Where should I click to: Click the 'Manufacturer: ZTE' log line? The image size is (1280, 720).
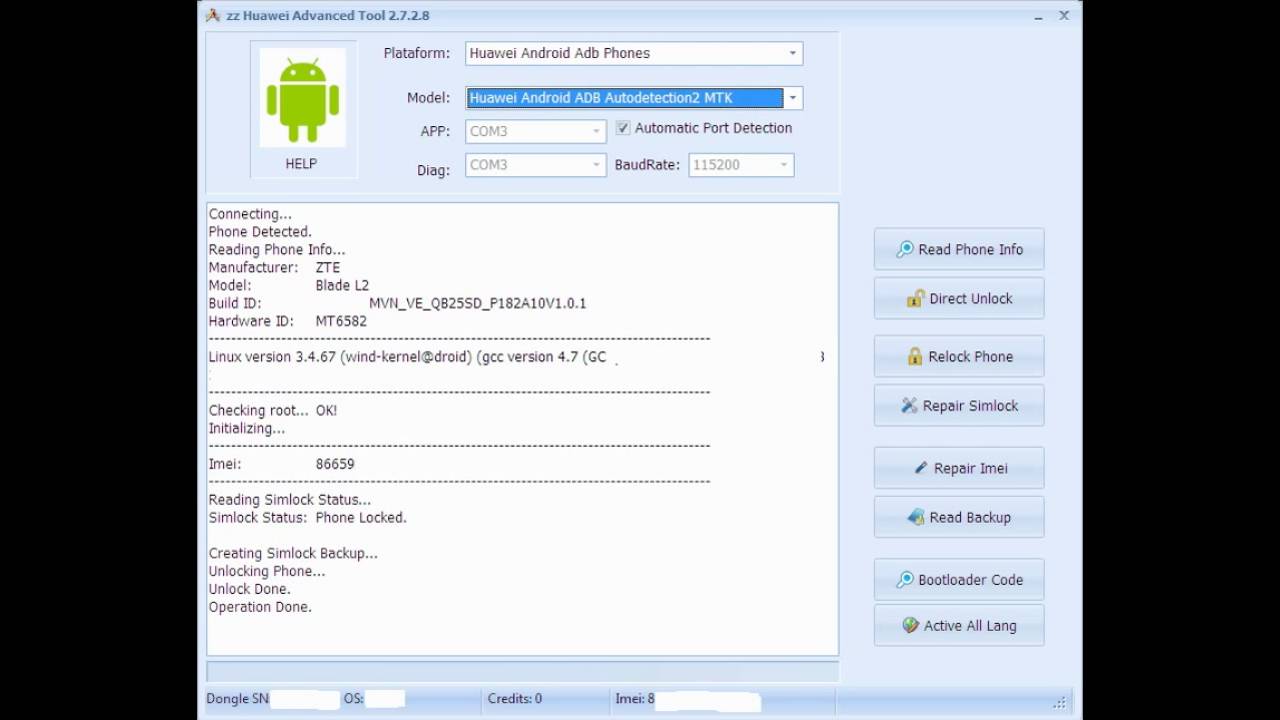click(274, 267)
